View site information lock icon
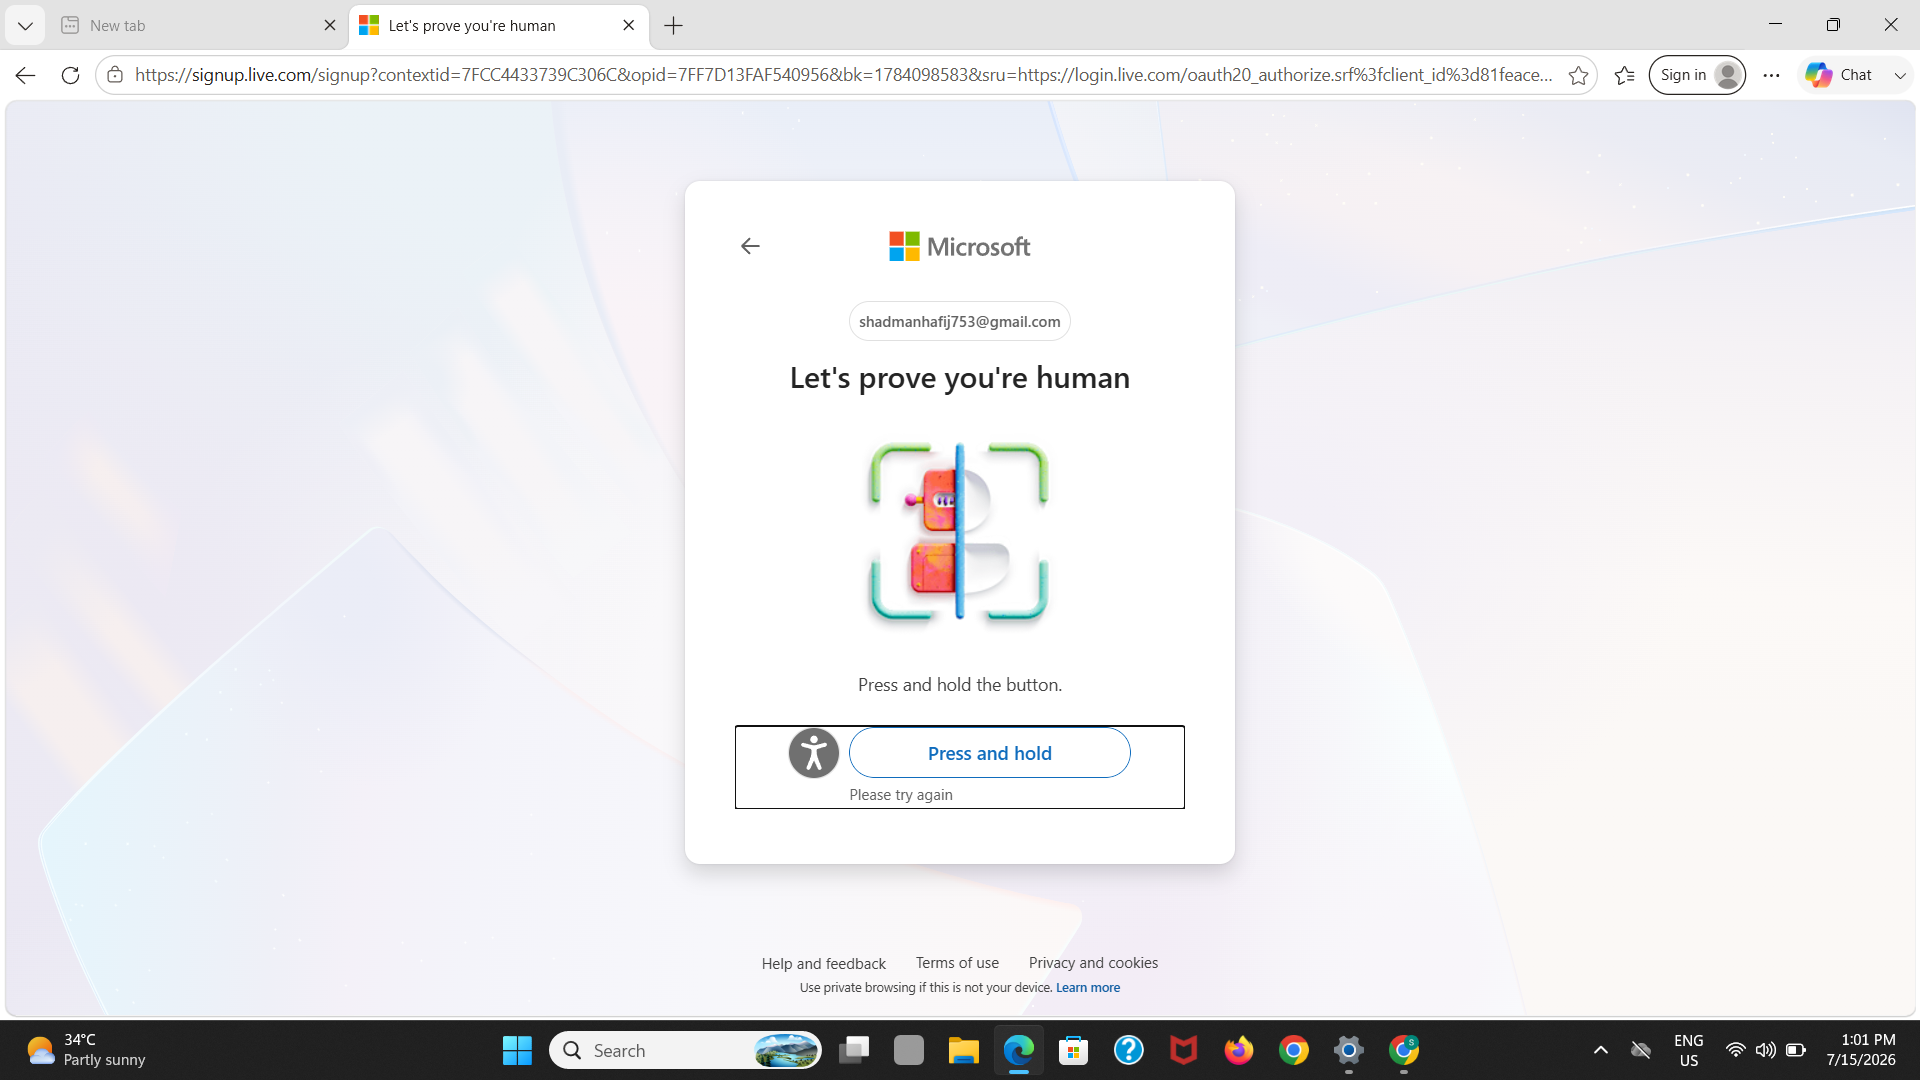This screenshot has height=1080, width=1920. click(115, 75)
